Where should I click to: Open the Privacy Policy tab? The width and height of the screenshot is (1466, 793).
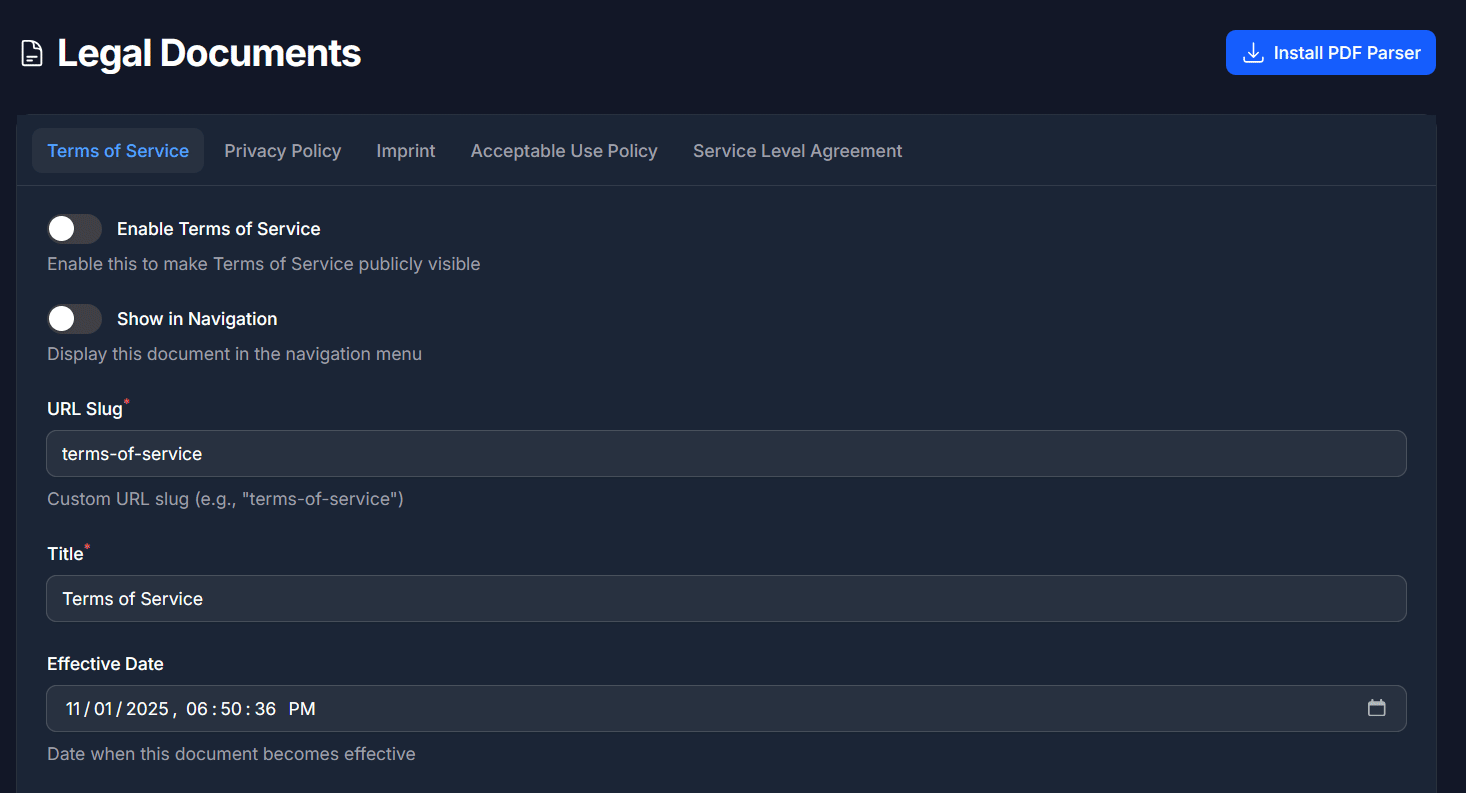(x=282, y=151)
